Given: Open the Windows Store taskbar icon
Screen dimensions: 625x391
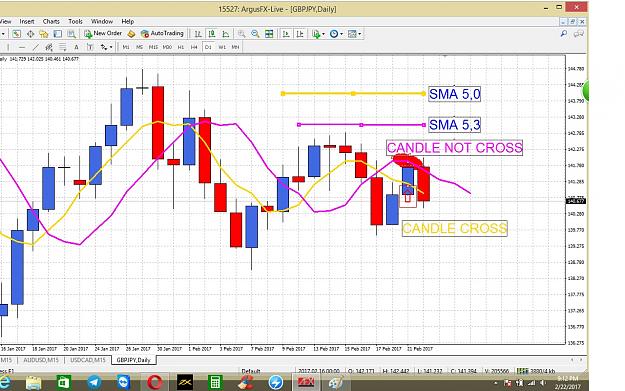Looking at the screenshot, I should 64,383.
